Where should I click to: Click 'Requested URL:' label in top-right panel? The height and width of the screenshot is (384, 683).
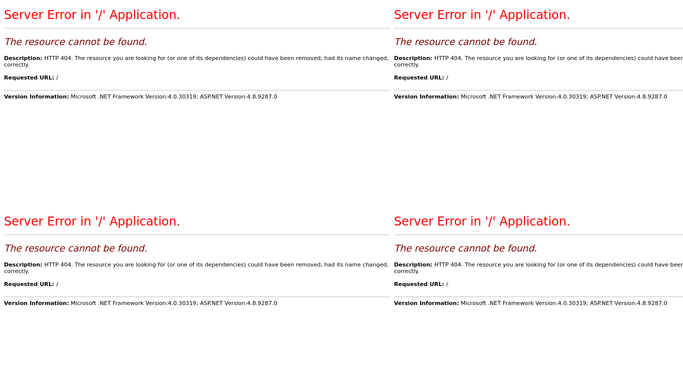(419, 77)
